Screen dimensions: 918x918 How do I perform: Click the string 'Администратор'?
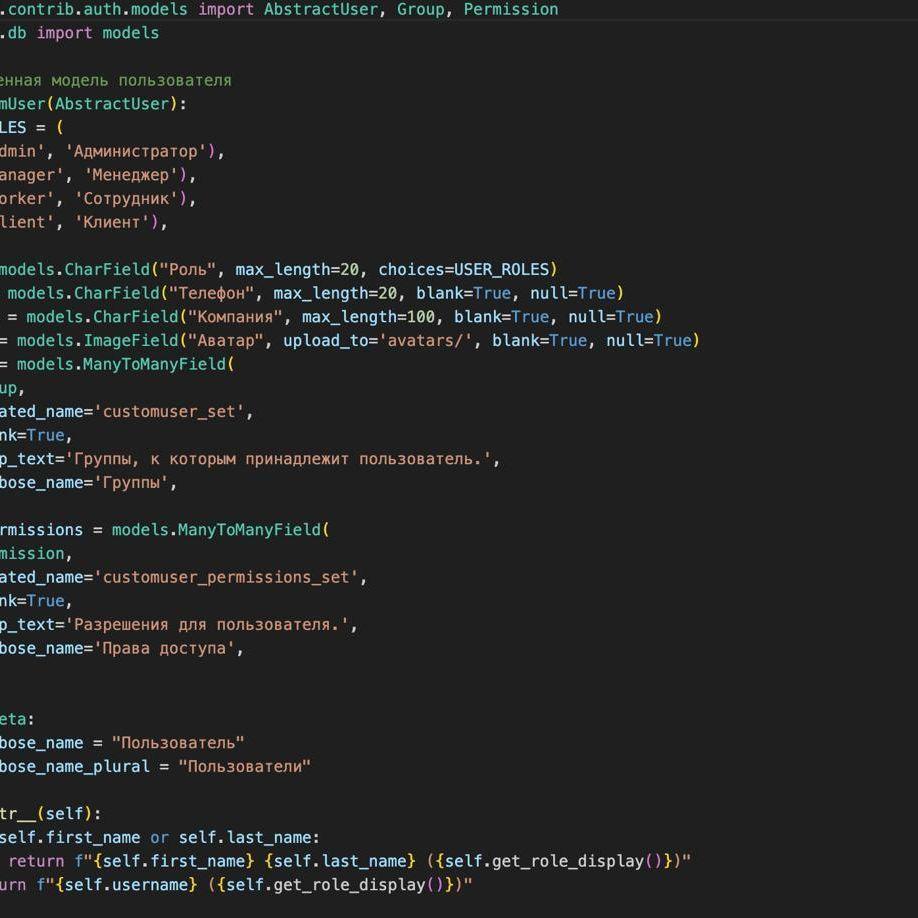coord(135,152)
